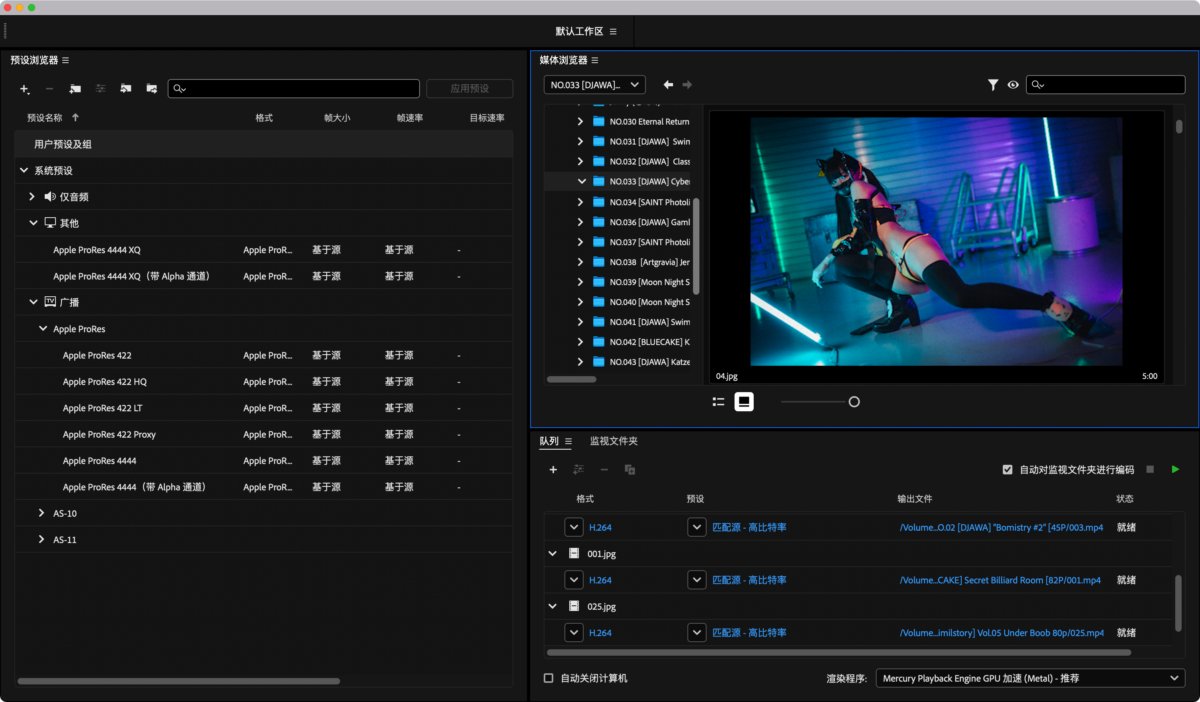Screen dimensions: 1200x702
Task: Start the queue with the green play button
Action: click(x=1175, y=469)
